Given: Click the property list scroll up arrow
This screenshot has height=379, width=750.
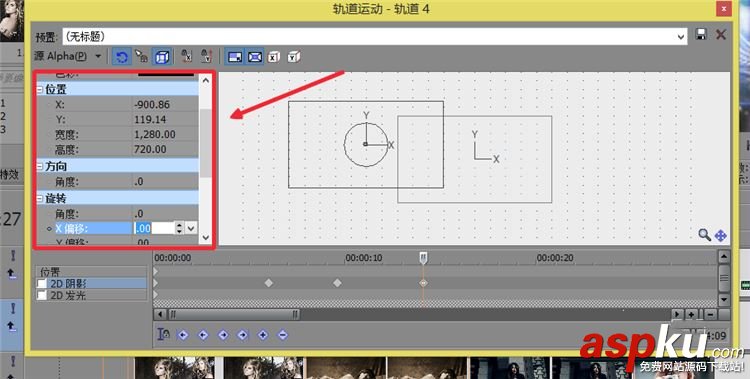Looking at the screenshot, I should (x=206, y=80).
